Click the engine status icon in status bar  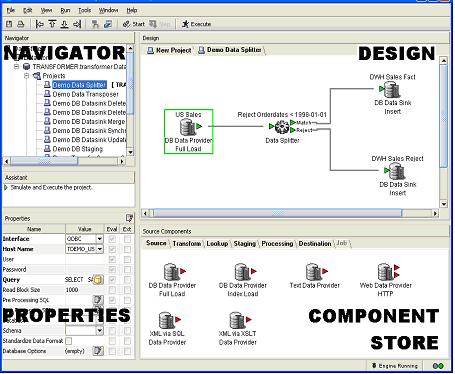coord(438,366)
